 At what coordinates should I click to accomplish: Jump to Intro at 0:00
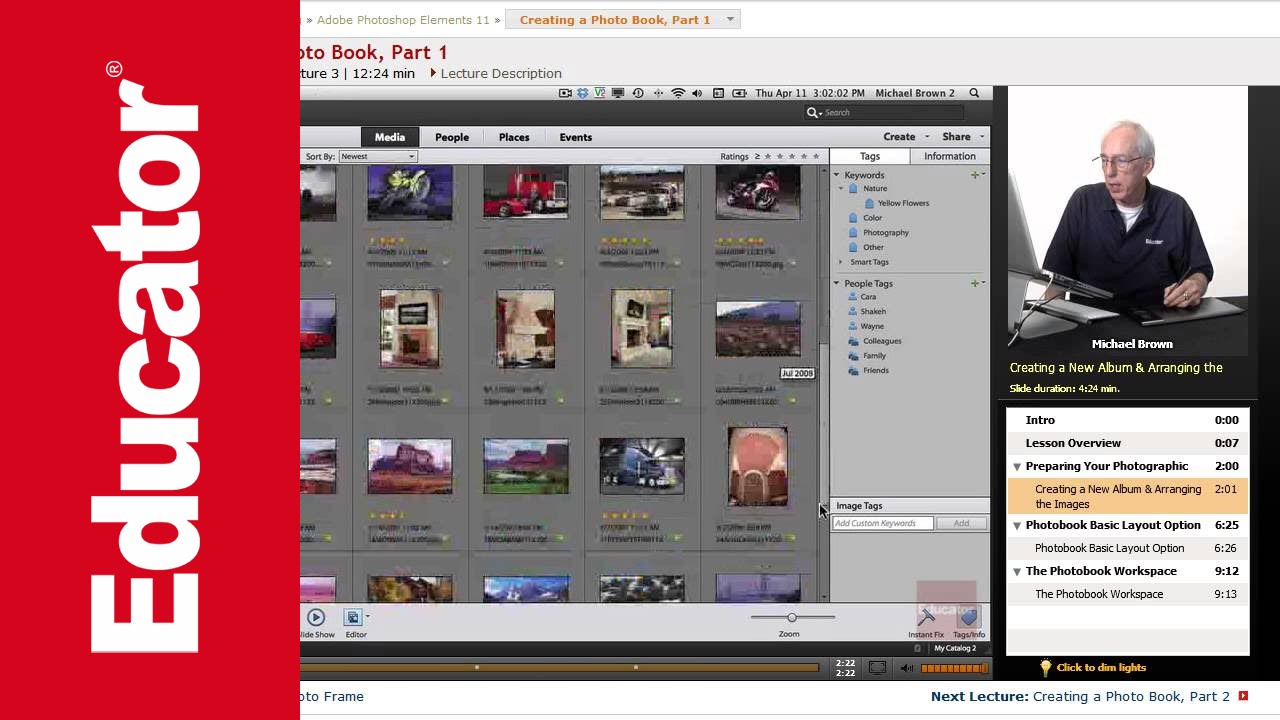tap(1127, 420)
